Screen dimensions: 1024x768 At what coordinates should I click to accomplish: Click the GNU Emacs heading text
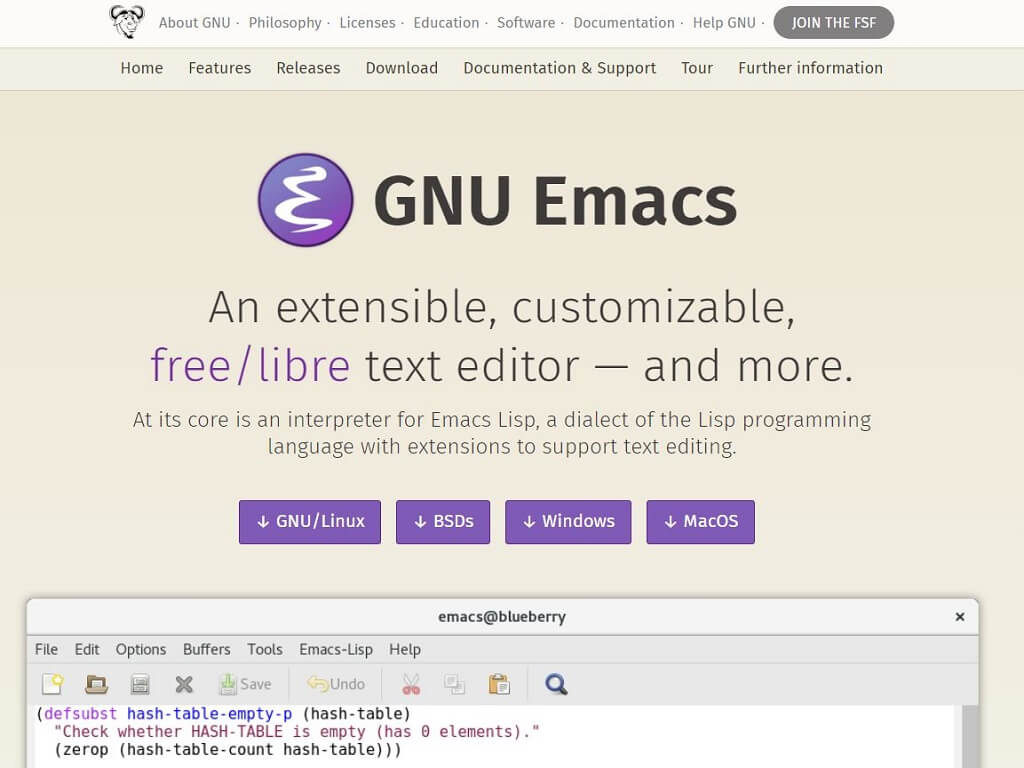(x=555, y=200)
